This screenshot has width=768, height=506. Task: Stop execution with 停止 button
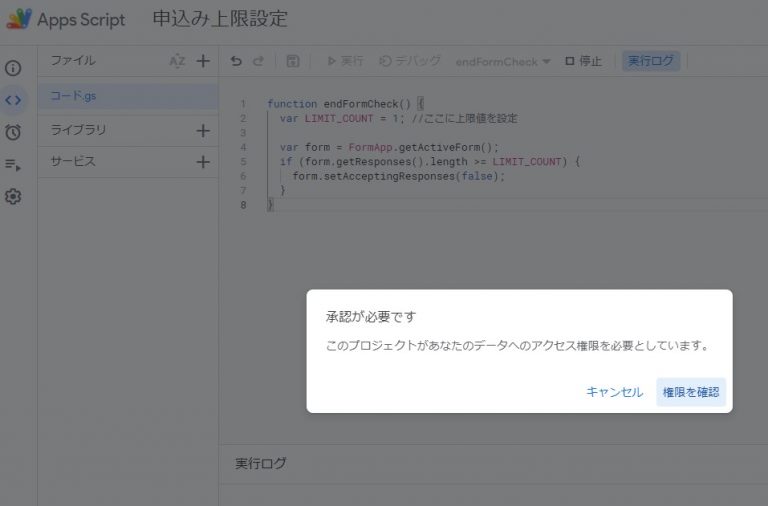click(583, 61)
